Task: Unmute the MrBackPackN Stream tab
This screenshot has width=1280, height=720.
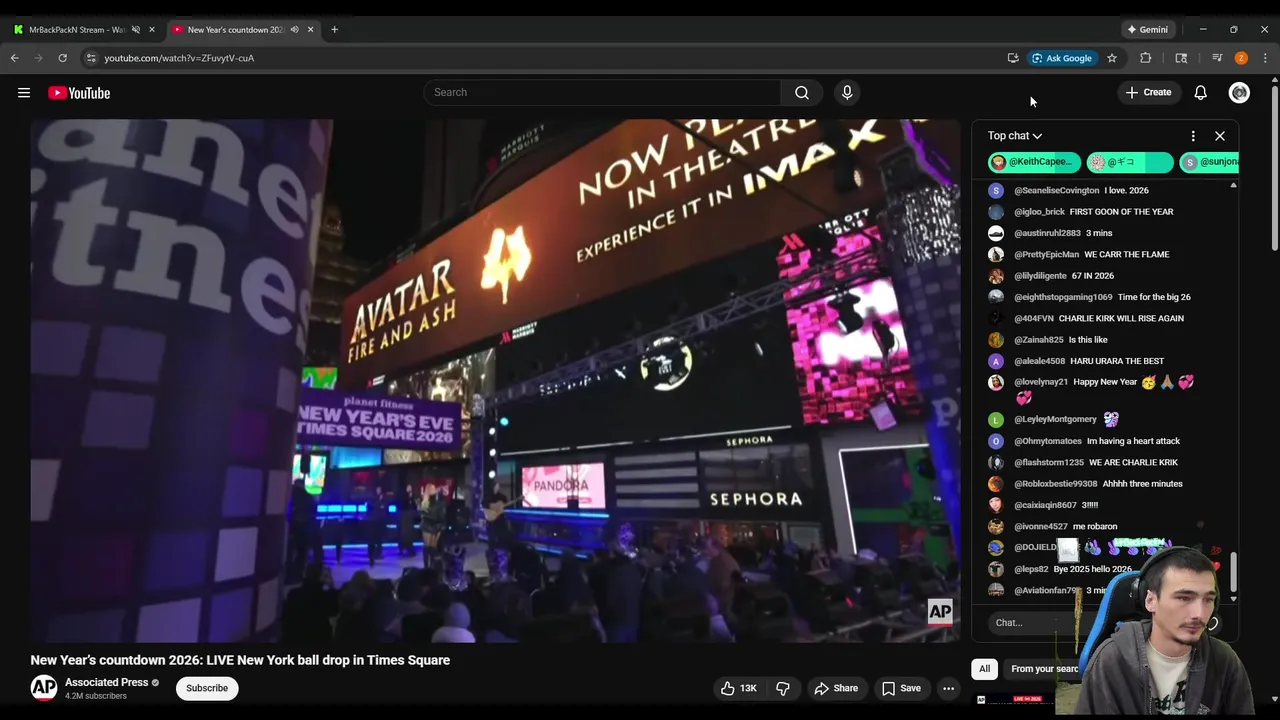Action: click(136, 29)
